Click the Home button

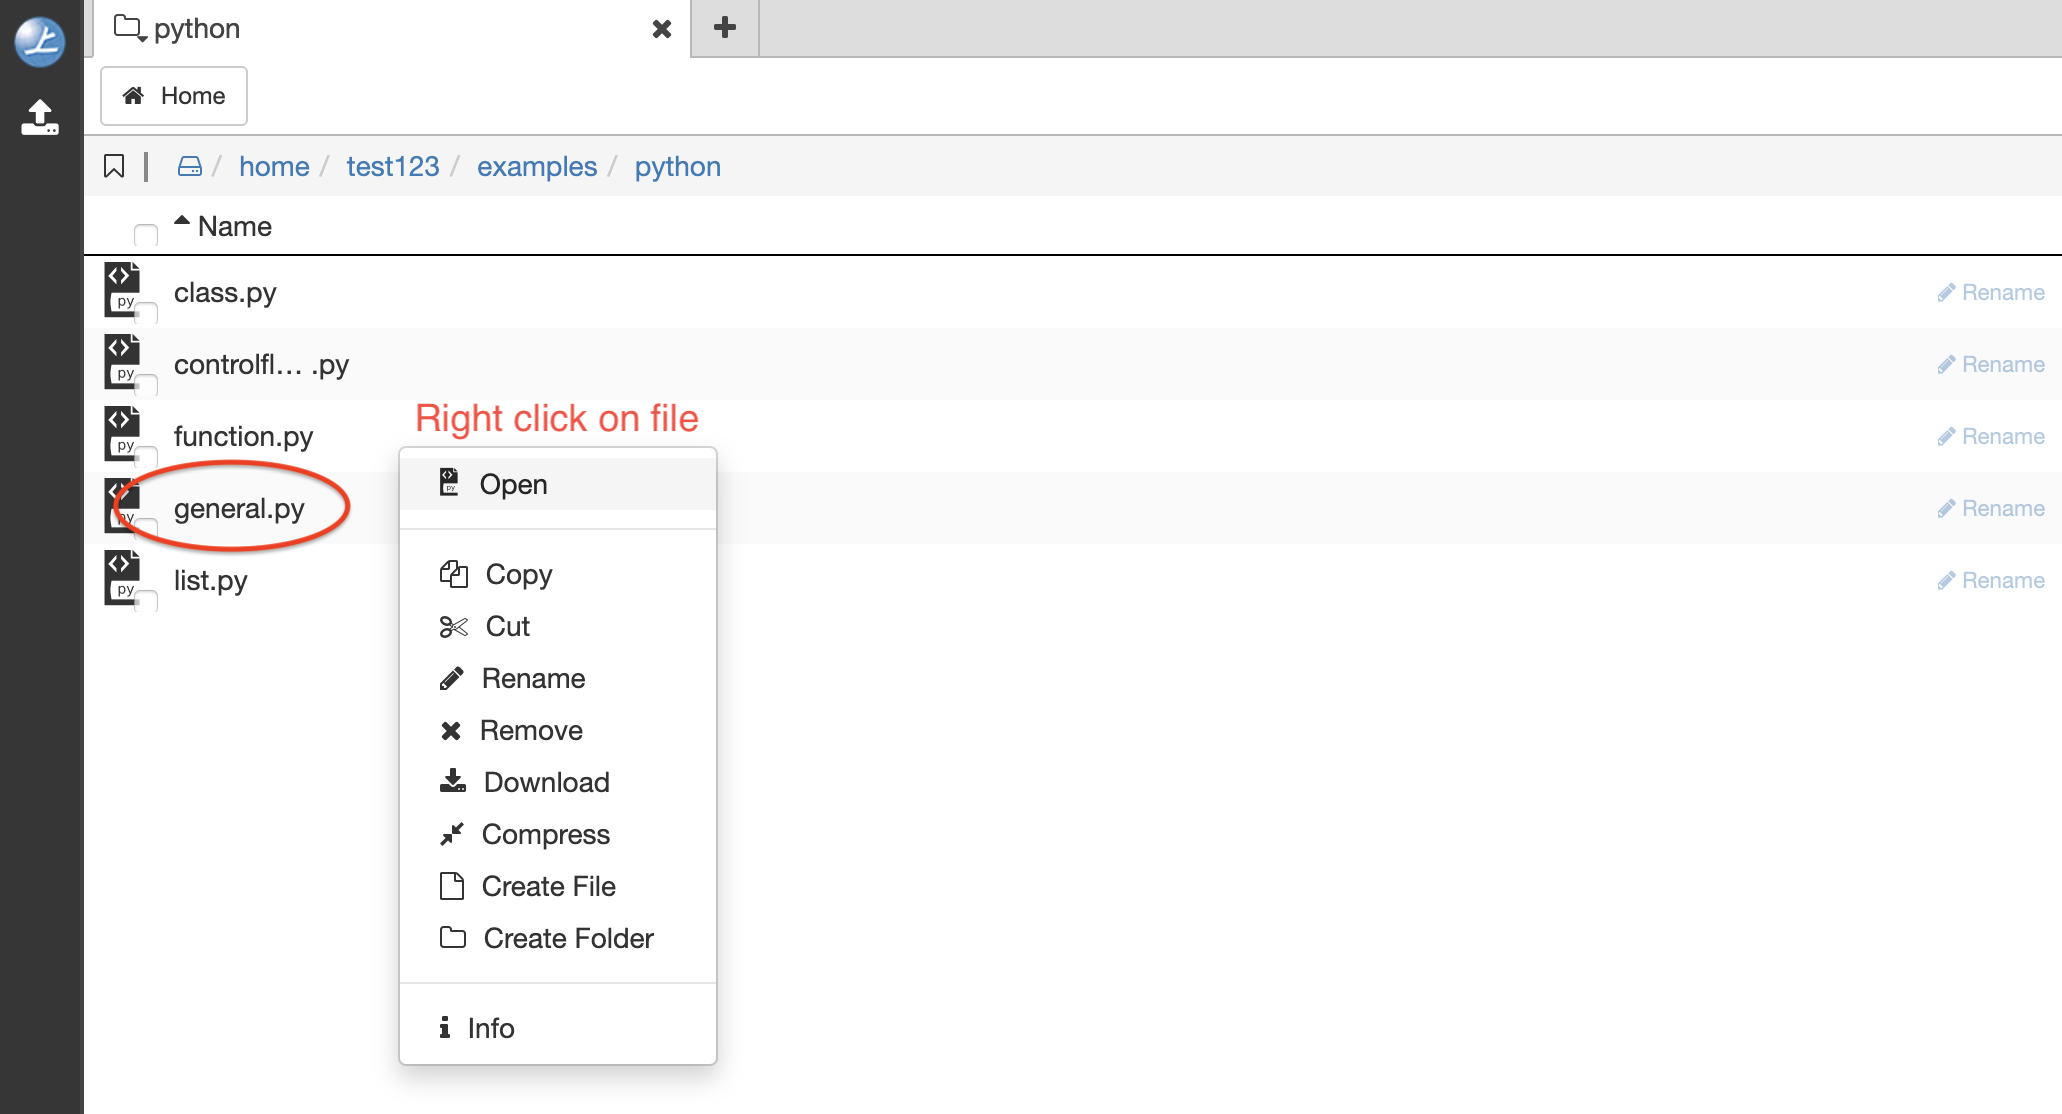(x=173, y=95)
